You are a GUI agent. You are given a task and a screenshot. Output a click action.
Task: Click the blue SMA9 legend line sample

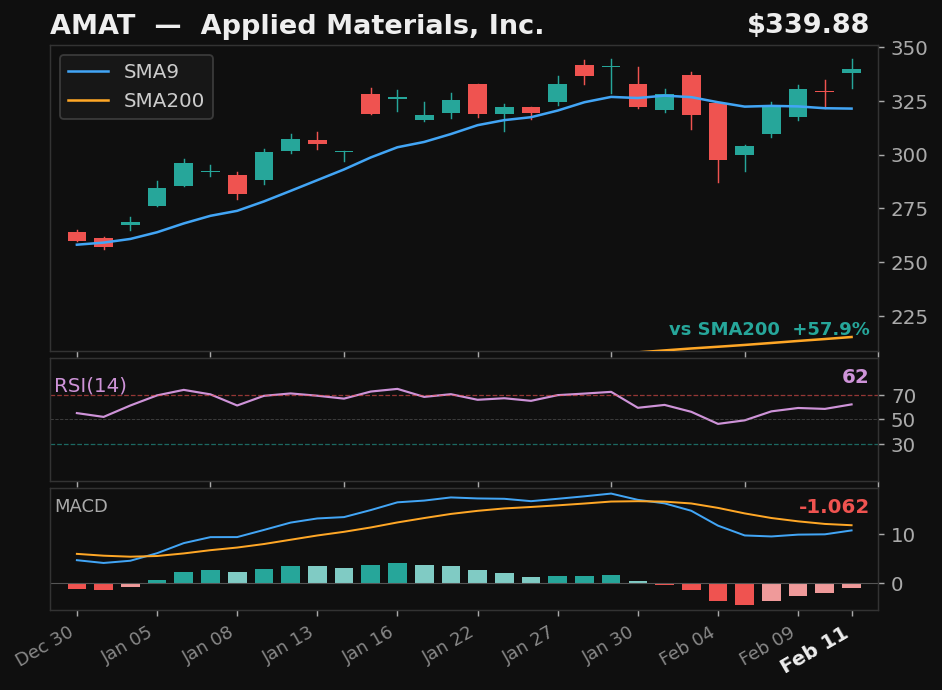click(x=88, y=72)
